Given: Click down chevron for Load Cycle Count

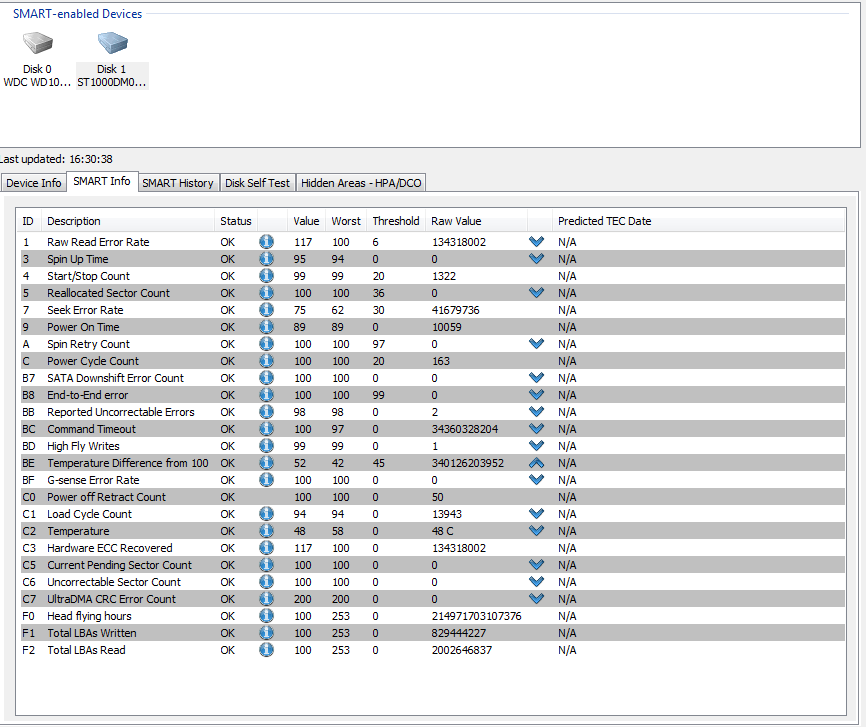Looking at the screenshot, I should (x=536, y=513).
